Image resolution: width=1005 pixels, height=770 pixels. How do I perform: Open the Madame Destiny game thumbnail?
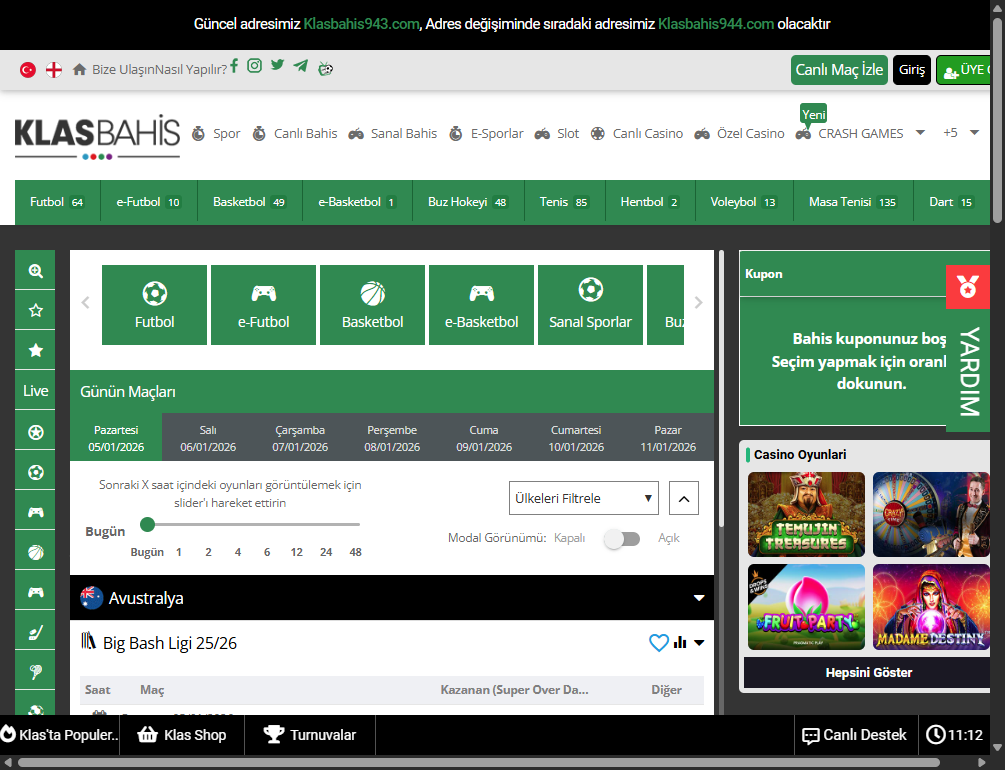click(931, 607)
